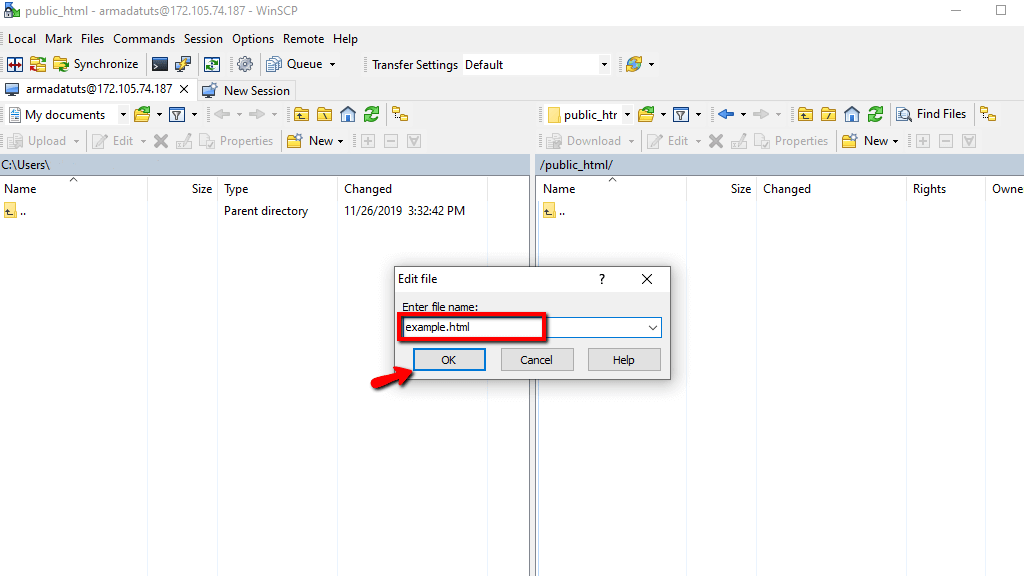This screenshot has height=576, width=1024.
Task: Refresh the remote panel
Action: click(876, 115)
